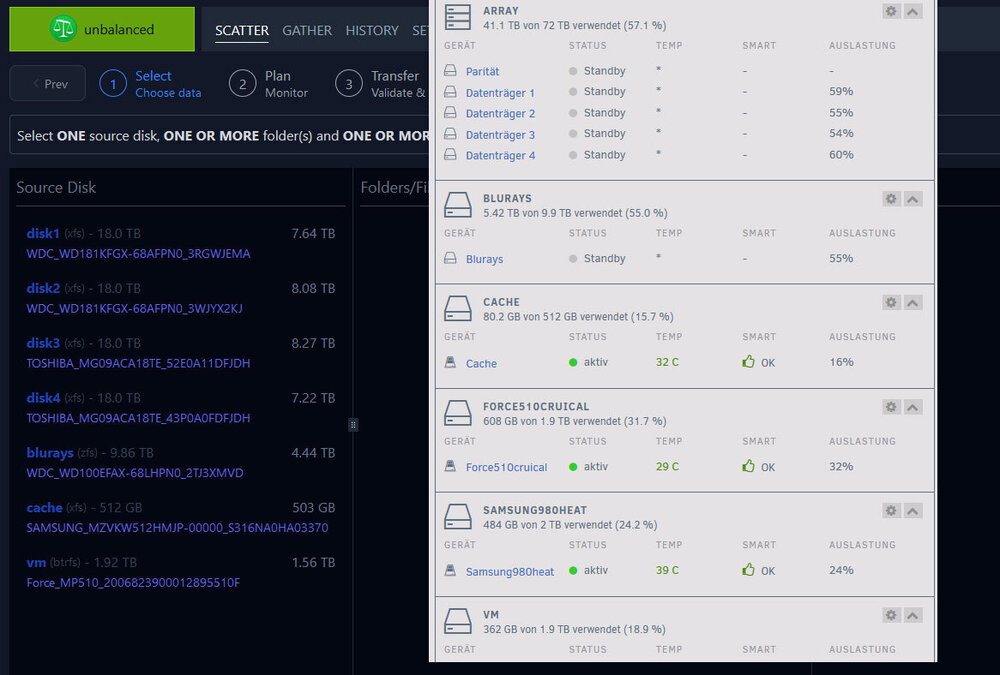Click the BLURAYS pool drive icon
Viewport: 1000px width, 675px height.
[458, 205]
